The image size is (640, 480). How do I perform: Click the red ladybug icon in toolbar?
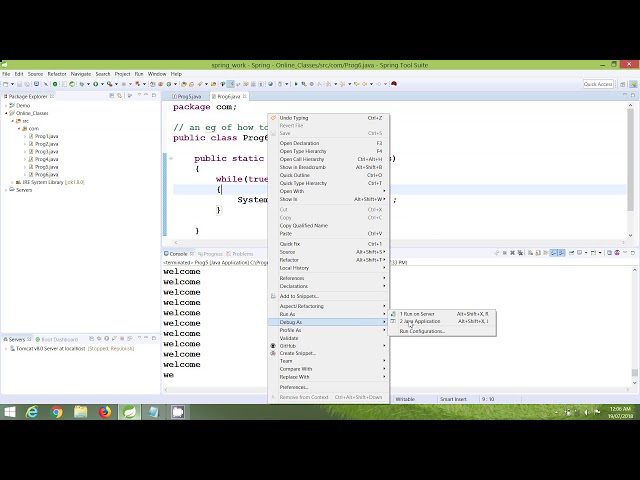coord(394,84)
